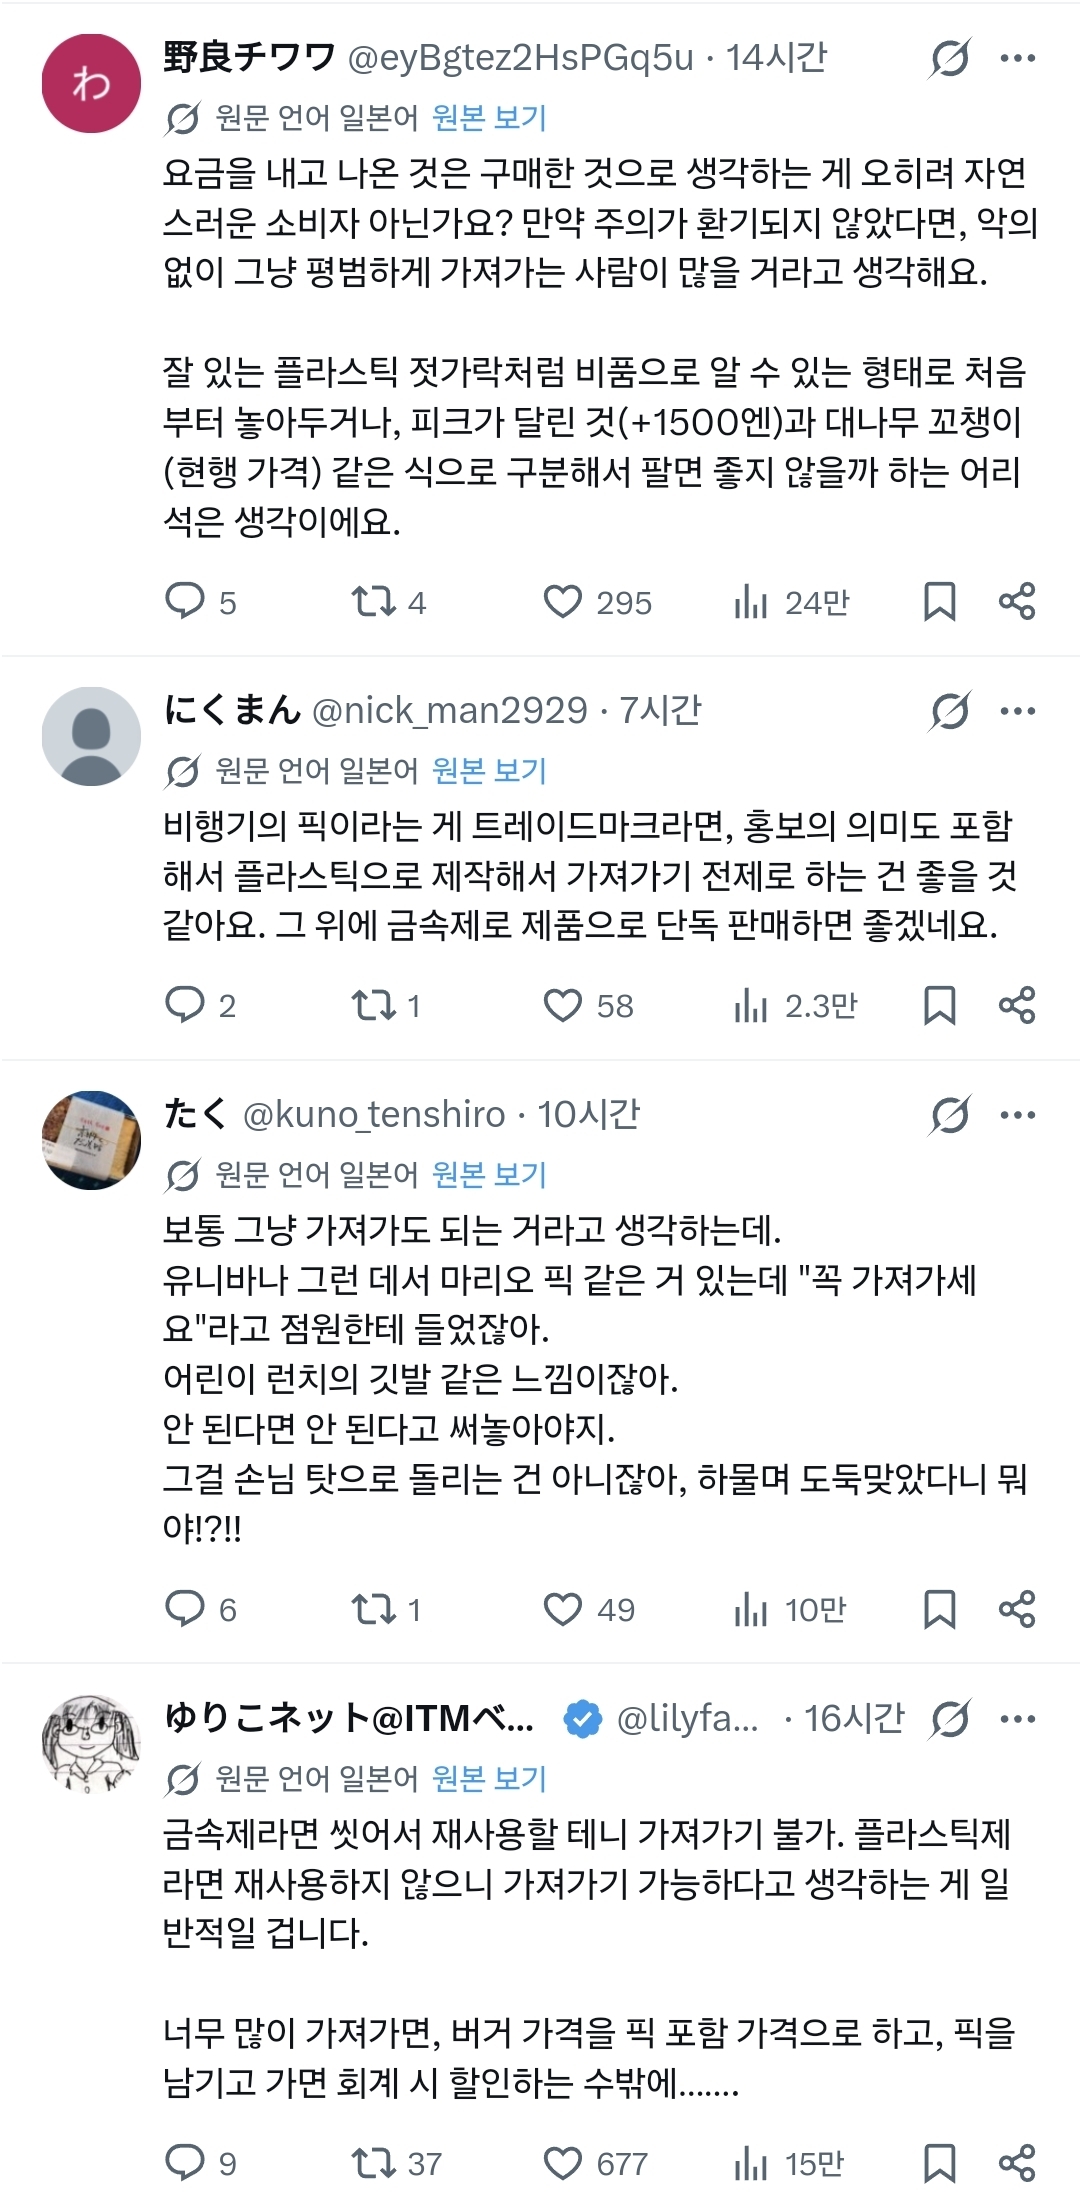Image resolution: width=1080 pixels, height=2198 pixels.
Task: Bookmark the にくまん post
Action: coord(939,1005)
